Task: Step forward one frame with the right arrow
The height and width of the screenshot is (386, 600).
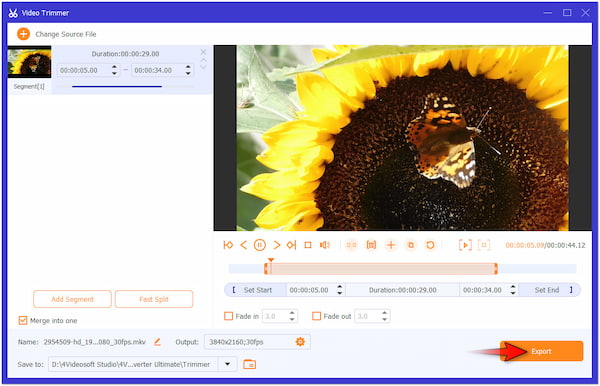Action: [x=277, y=245]
